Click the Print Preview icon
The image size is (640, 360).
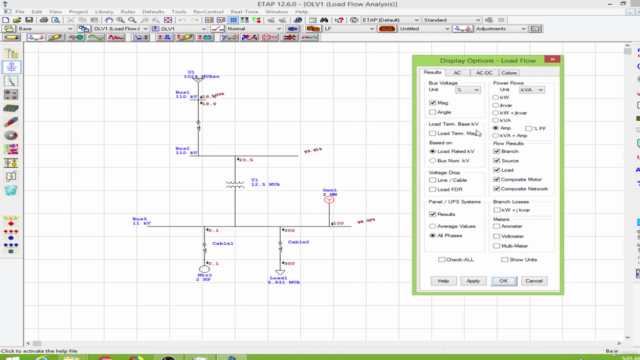(x=56, y=20)
